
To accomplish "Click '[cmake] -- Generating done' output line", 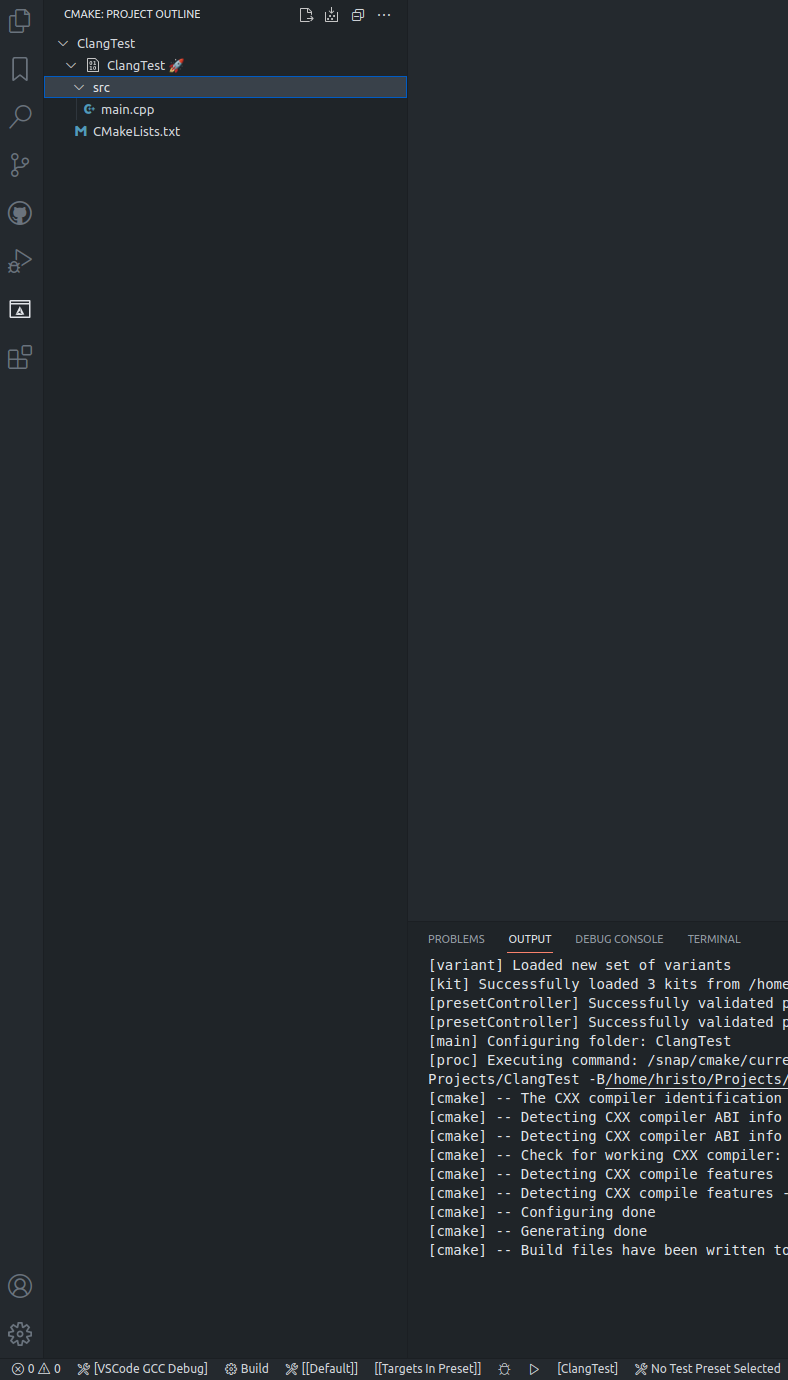I will tap(538, 1231).
